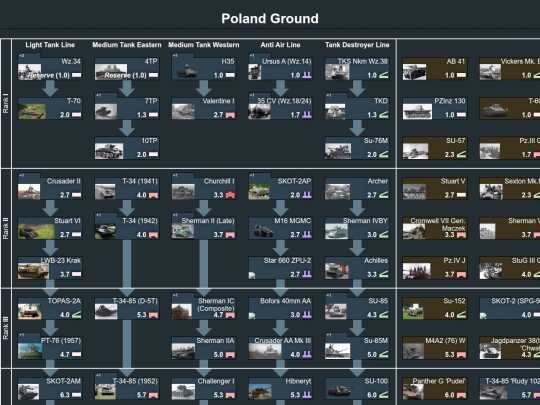This screenshot has width=540, height=405.
Task: Click T-34-85 (D-5T) medium tank icon
Action: click(153, 315)
